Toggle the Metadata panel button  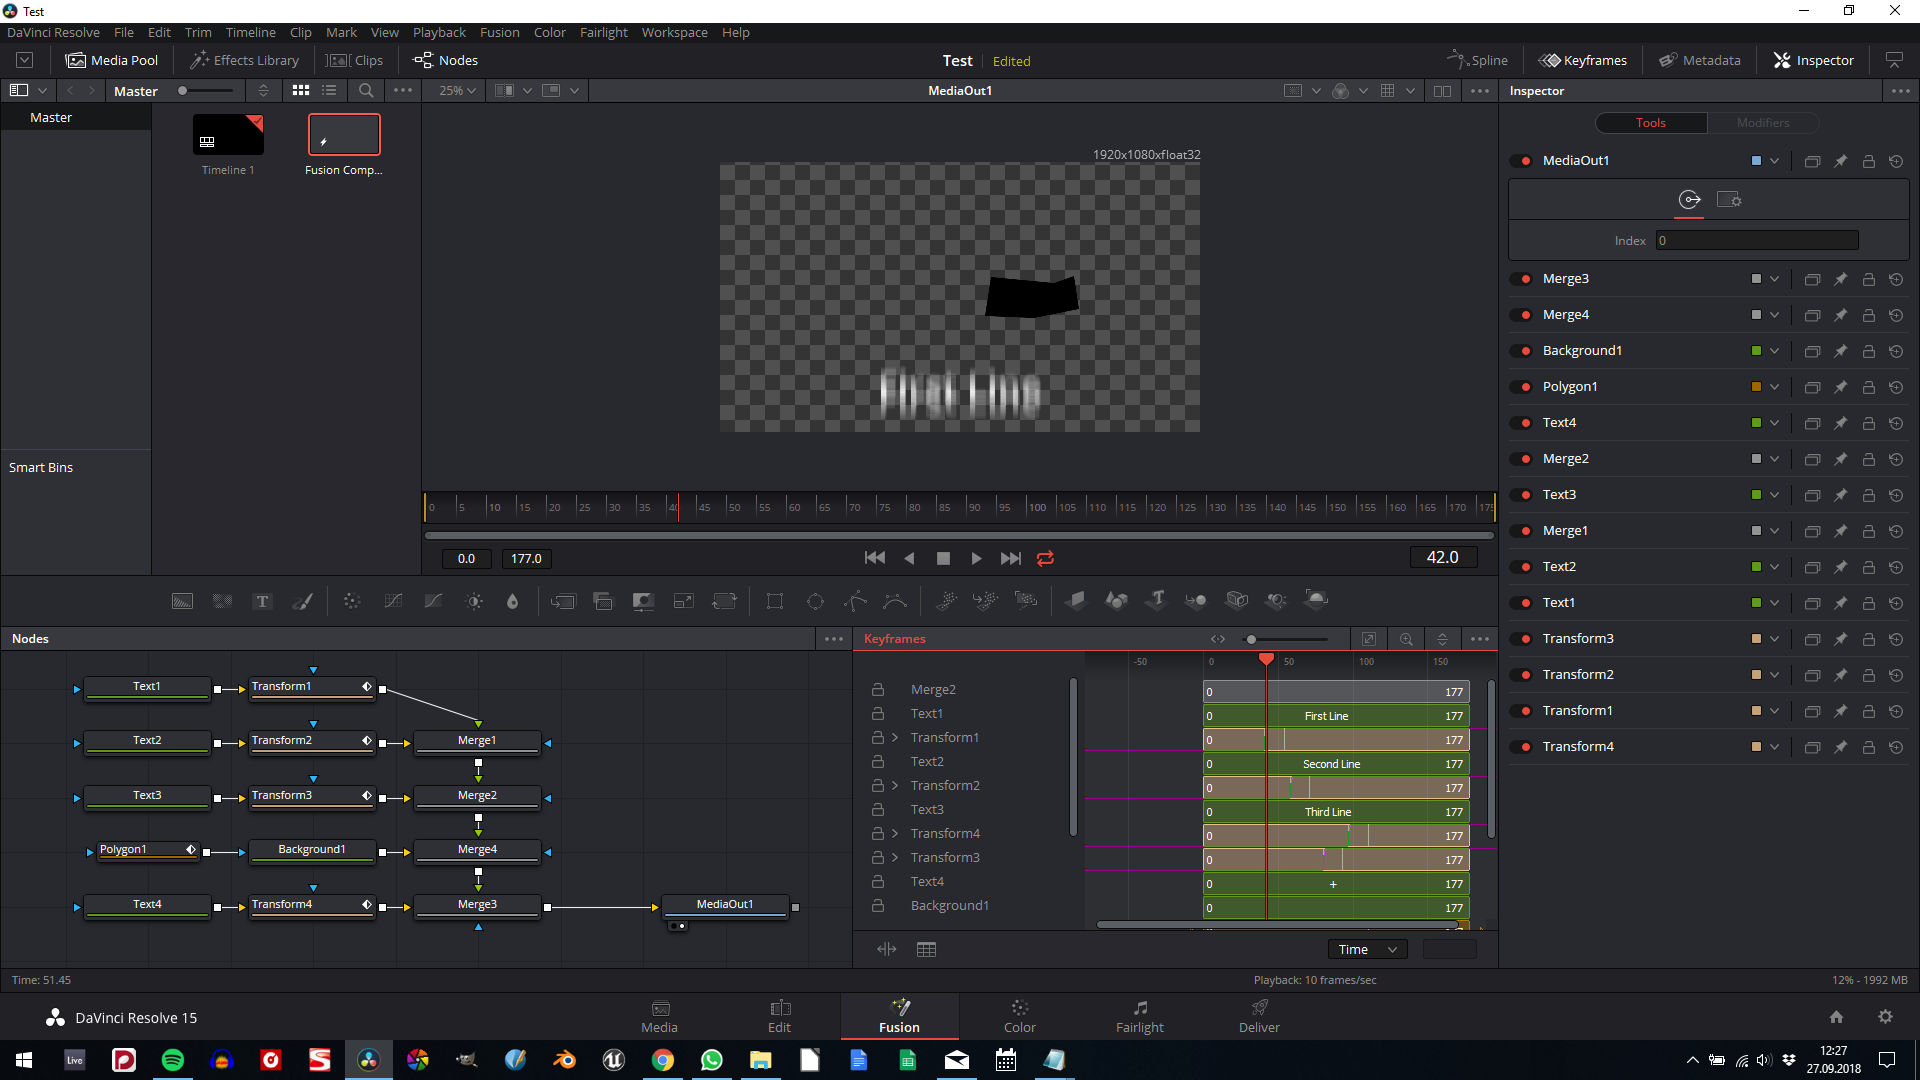(x=1700, y=61)
